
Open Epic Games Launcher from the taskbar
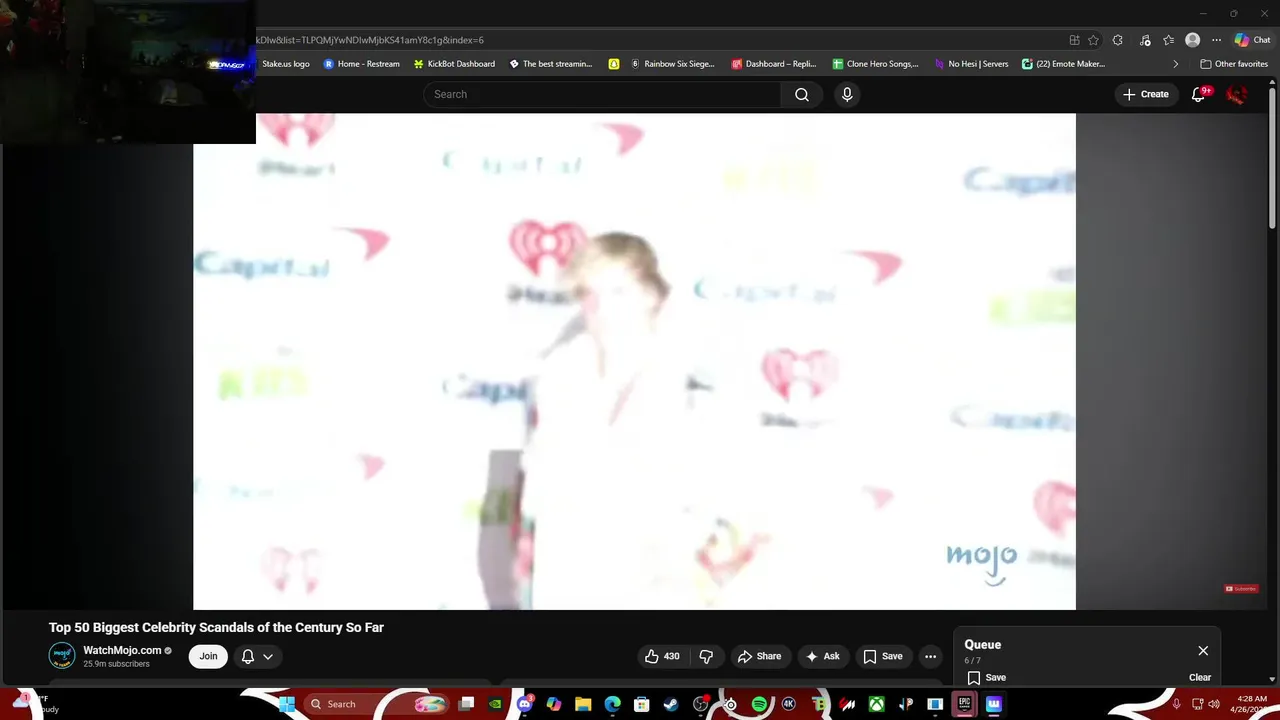pos(964,704)
